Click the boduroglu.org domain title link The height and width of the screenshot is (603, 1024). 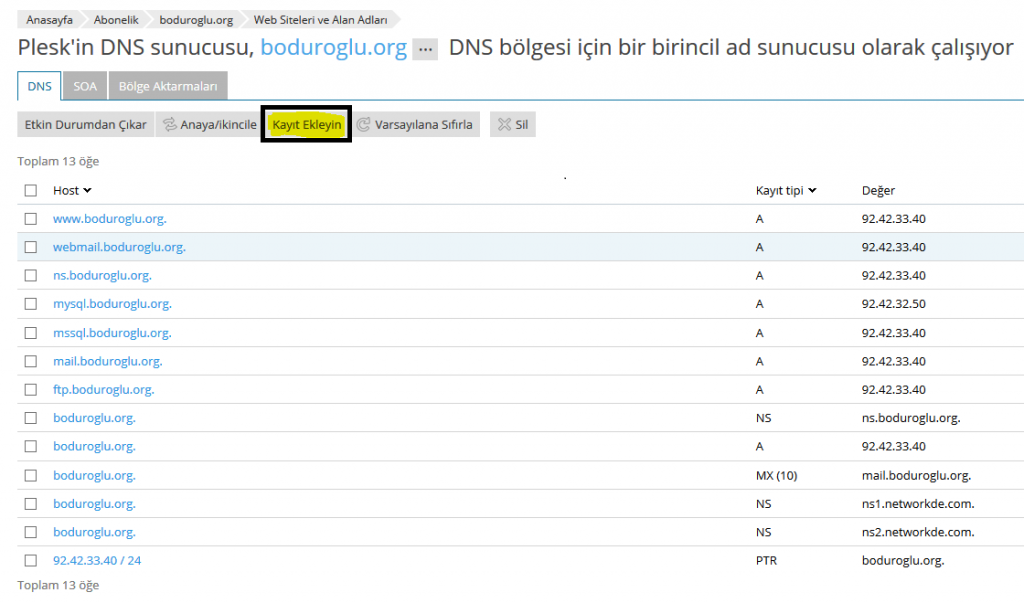click(x=333, y=48)
